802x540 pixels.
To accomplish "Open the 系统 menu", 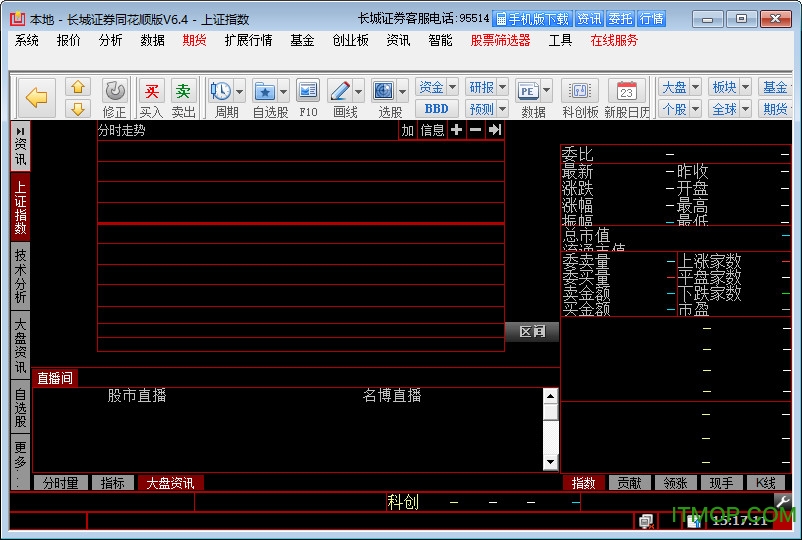I will [27, 40].
